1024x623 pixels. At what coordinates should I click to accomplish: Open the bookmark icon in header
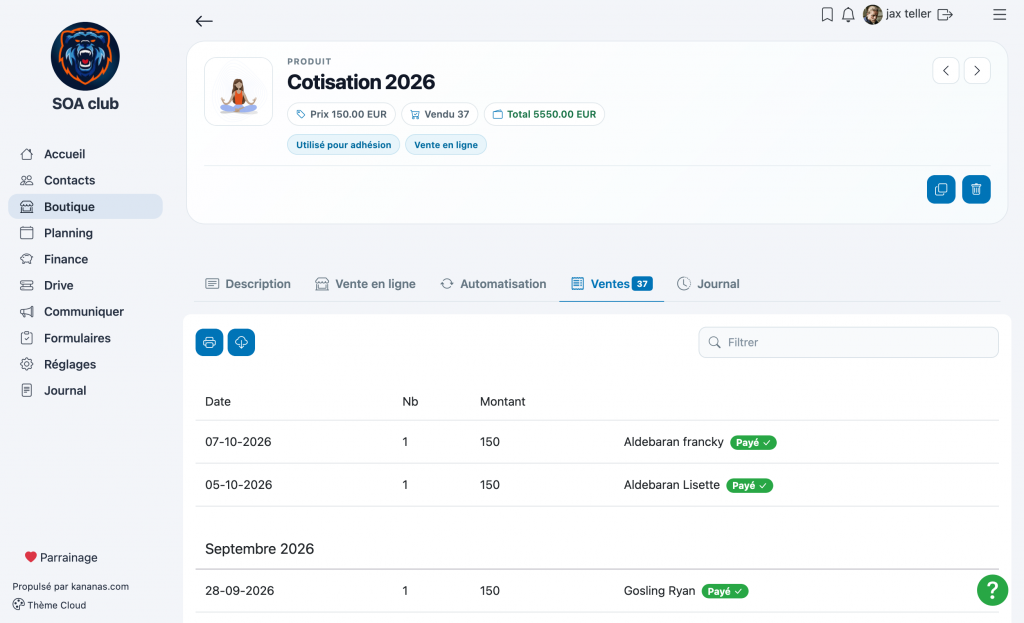pos(827,14)
